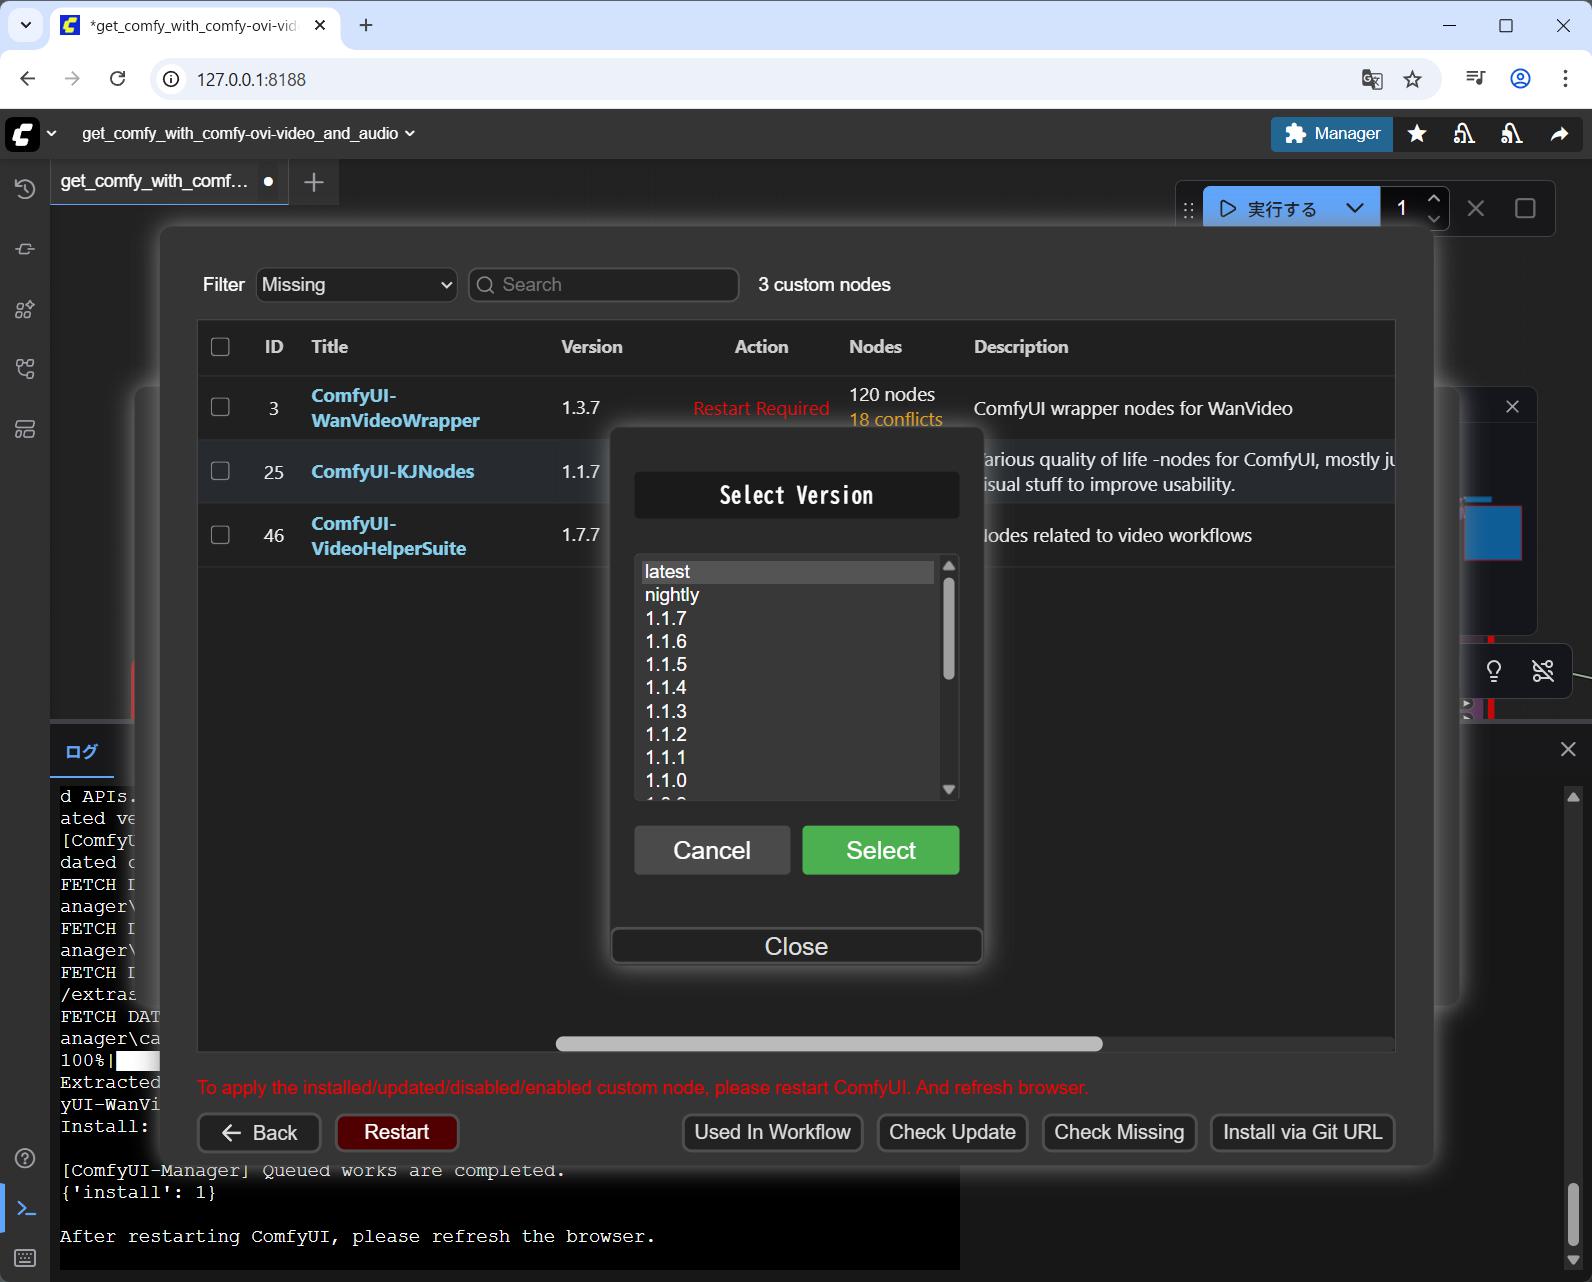Expand the workflow name dropdown in top bar

pyautogui.click(x=410, y=134)
